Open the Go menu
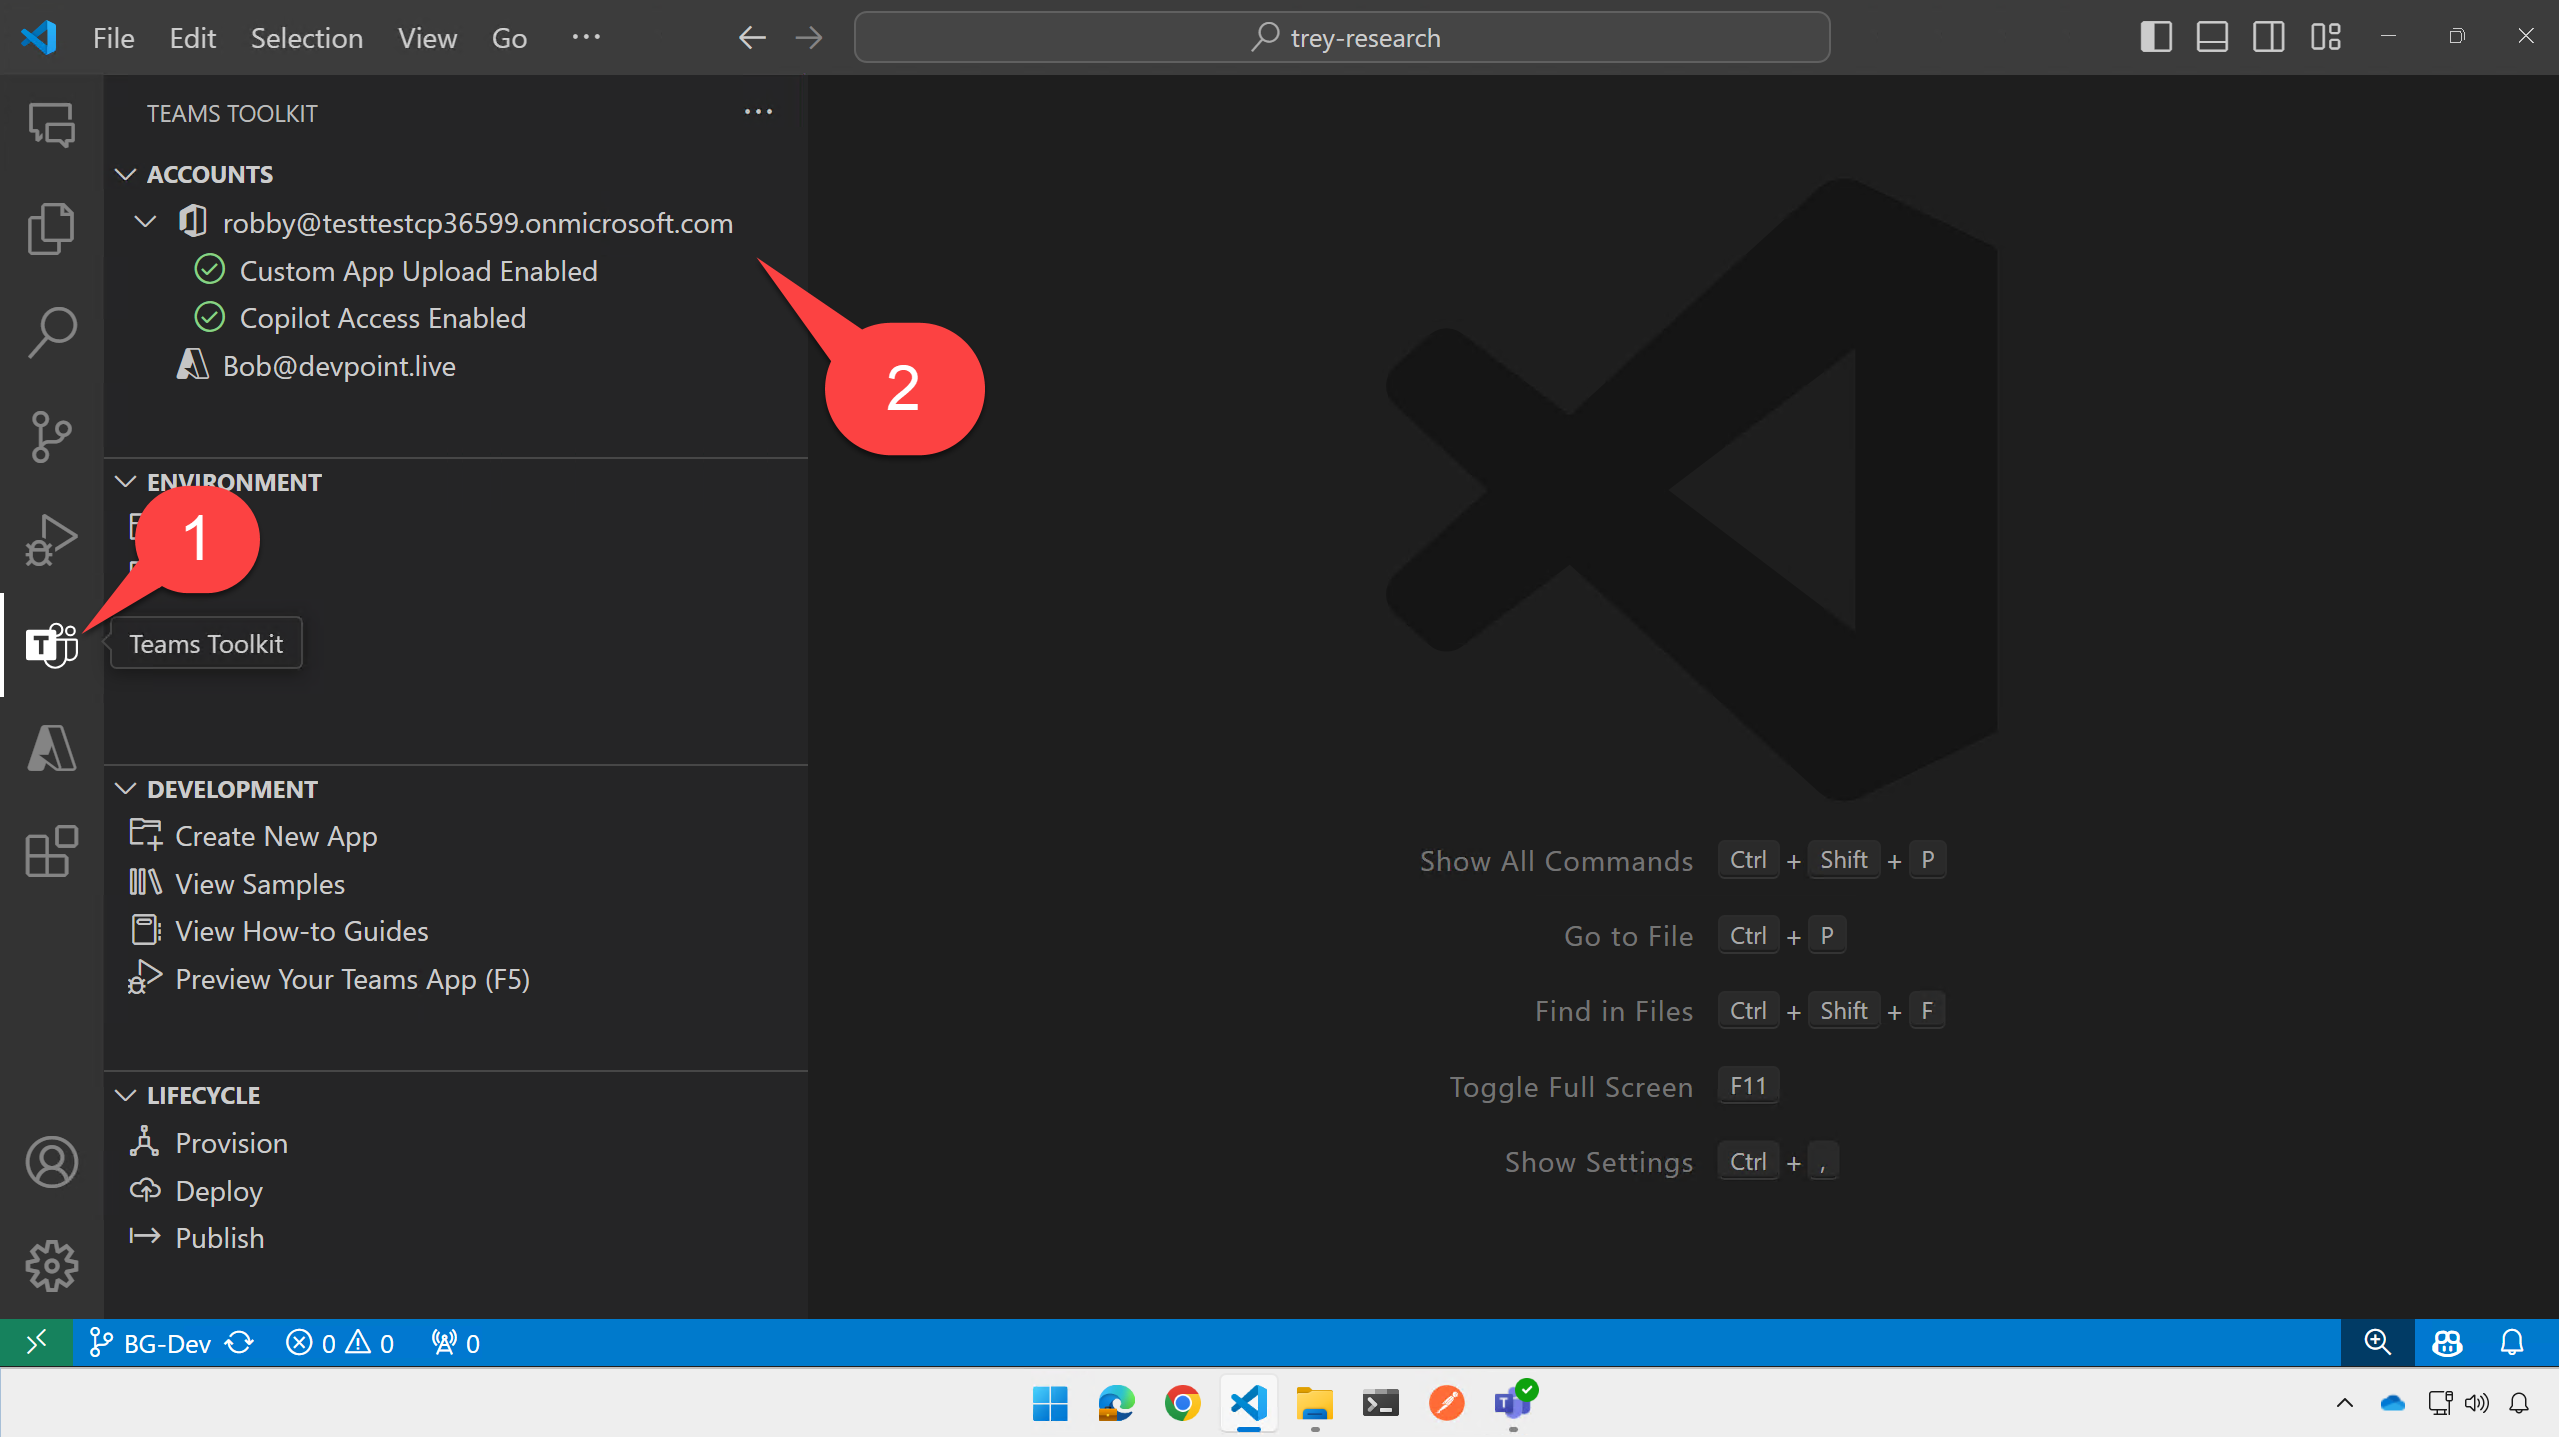Screen dimensions: 2559x1437 pyautogui.click(x=509, y=38)
